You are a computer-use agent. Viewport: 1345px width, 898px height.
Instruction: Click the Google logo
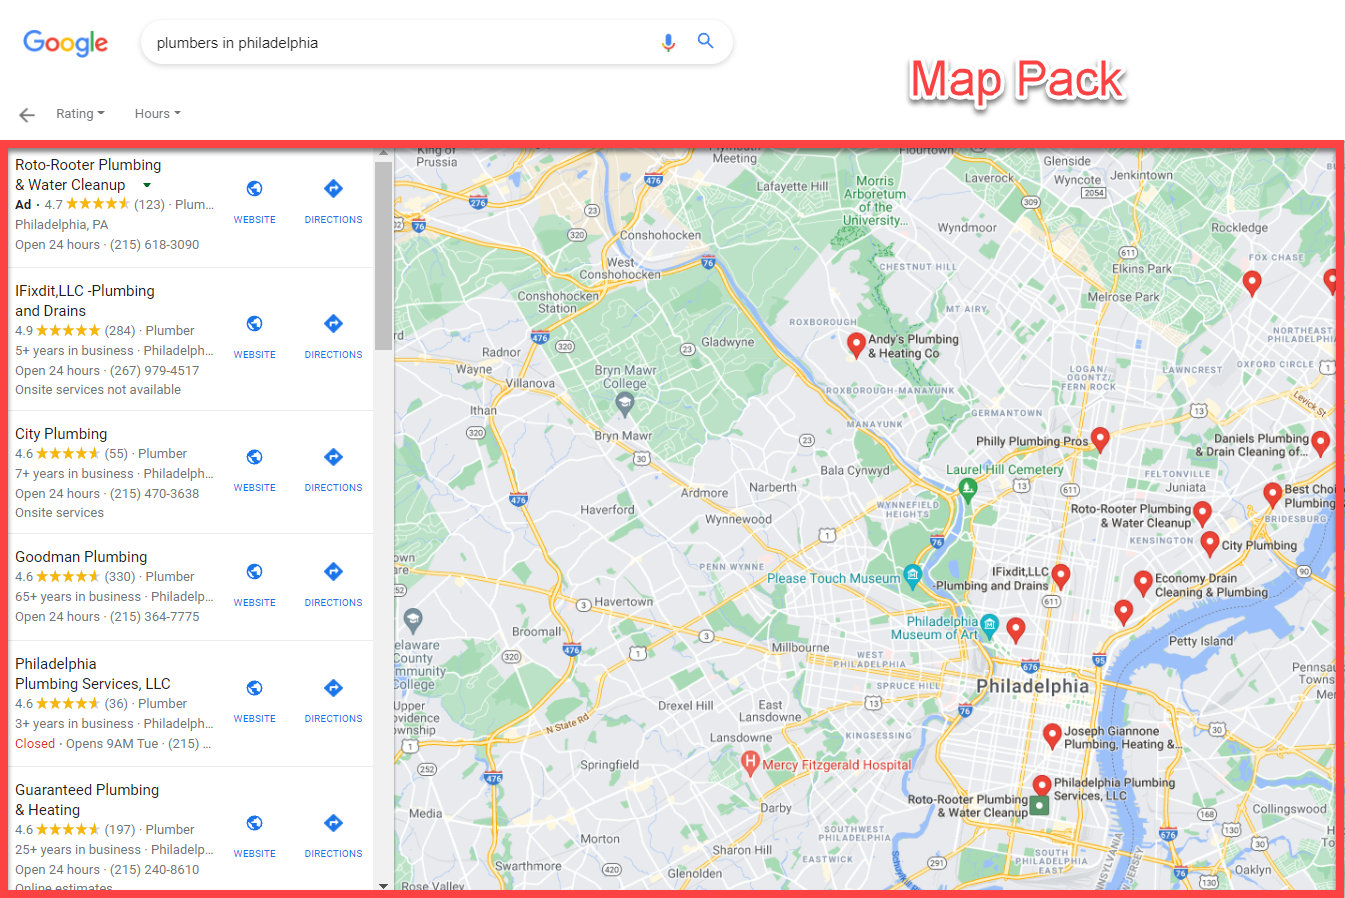66,43
